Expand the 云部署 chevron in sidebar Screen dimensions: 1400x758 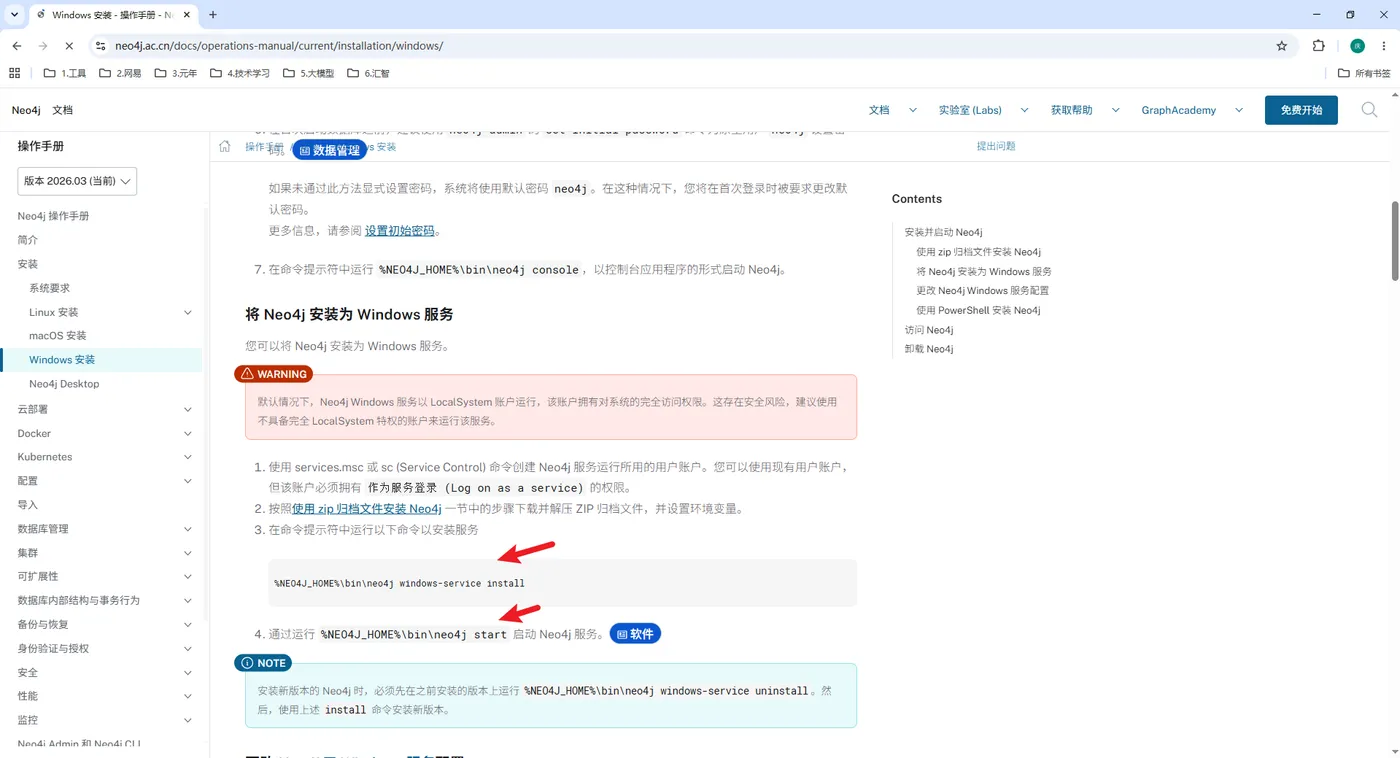pyautogui.click(x=188, y=409)
